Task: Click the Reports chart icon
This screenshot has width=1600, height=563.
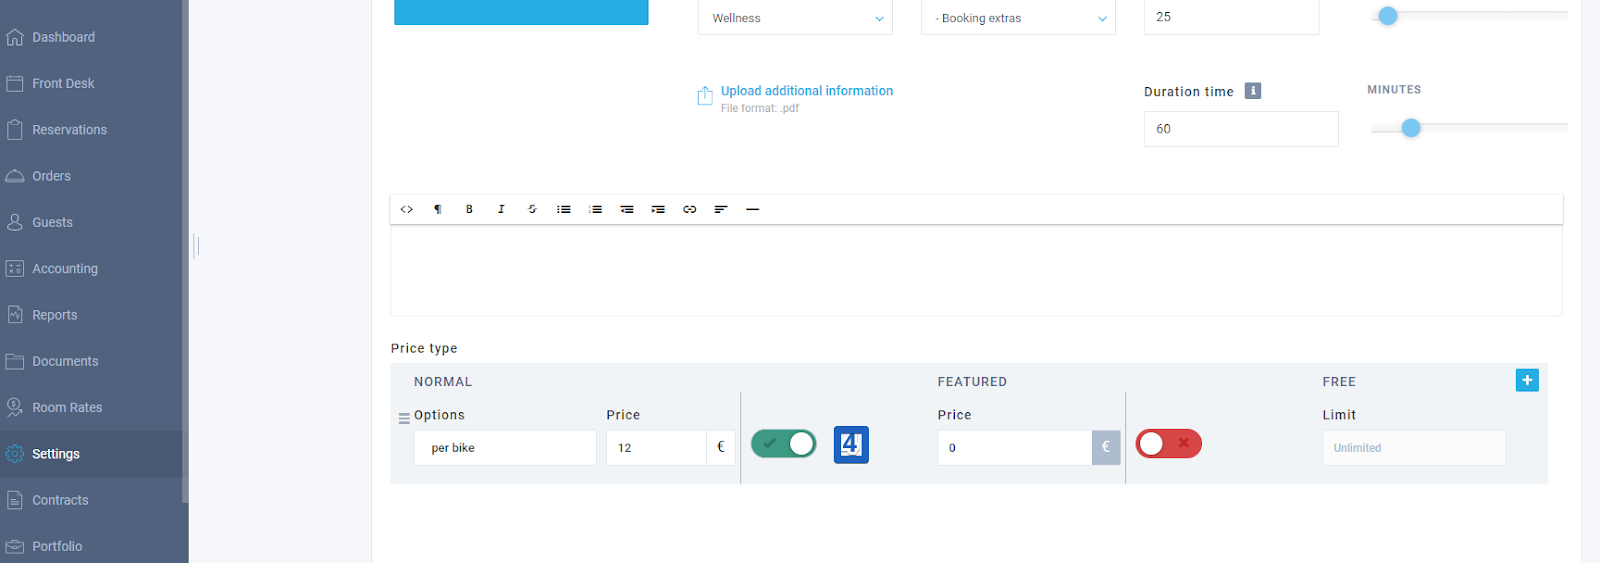Action: point(15,314)
